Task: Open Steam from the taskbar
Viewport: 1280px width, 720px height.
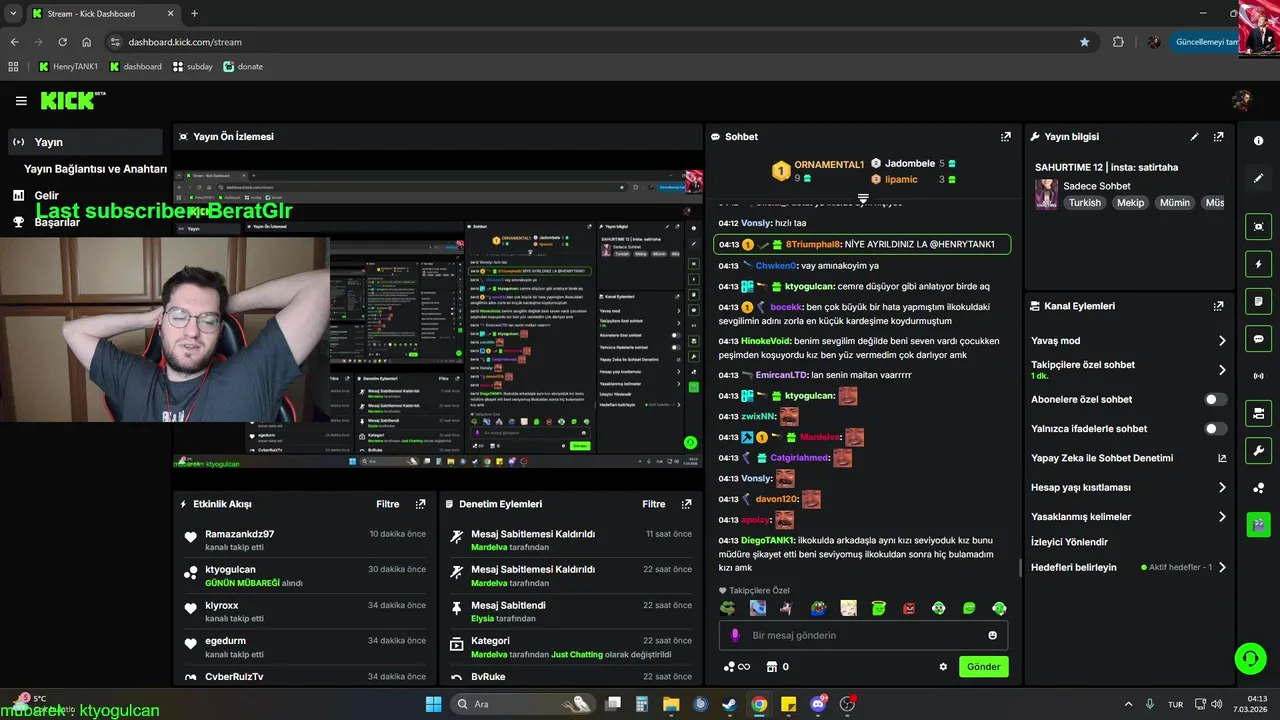Action: [x=729, y=704]
